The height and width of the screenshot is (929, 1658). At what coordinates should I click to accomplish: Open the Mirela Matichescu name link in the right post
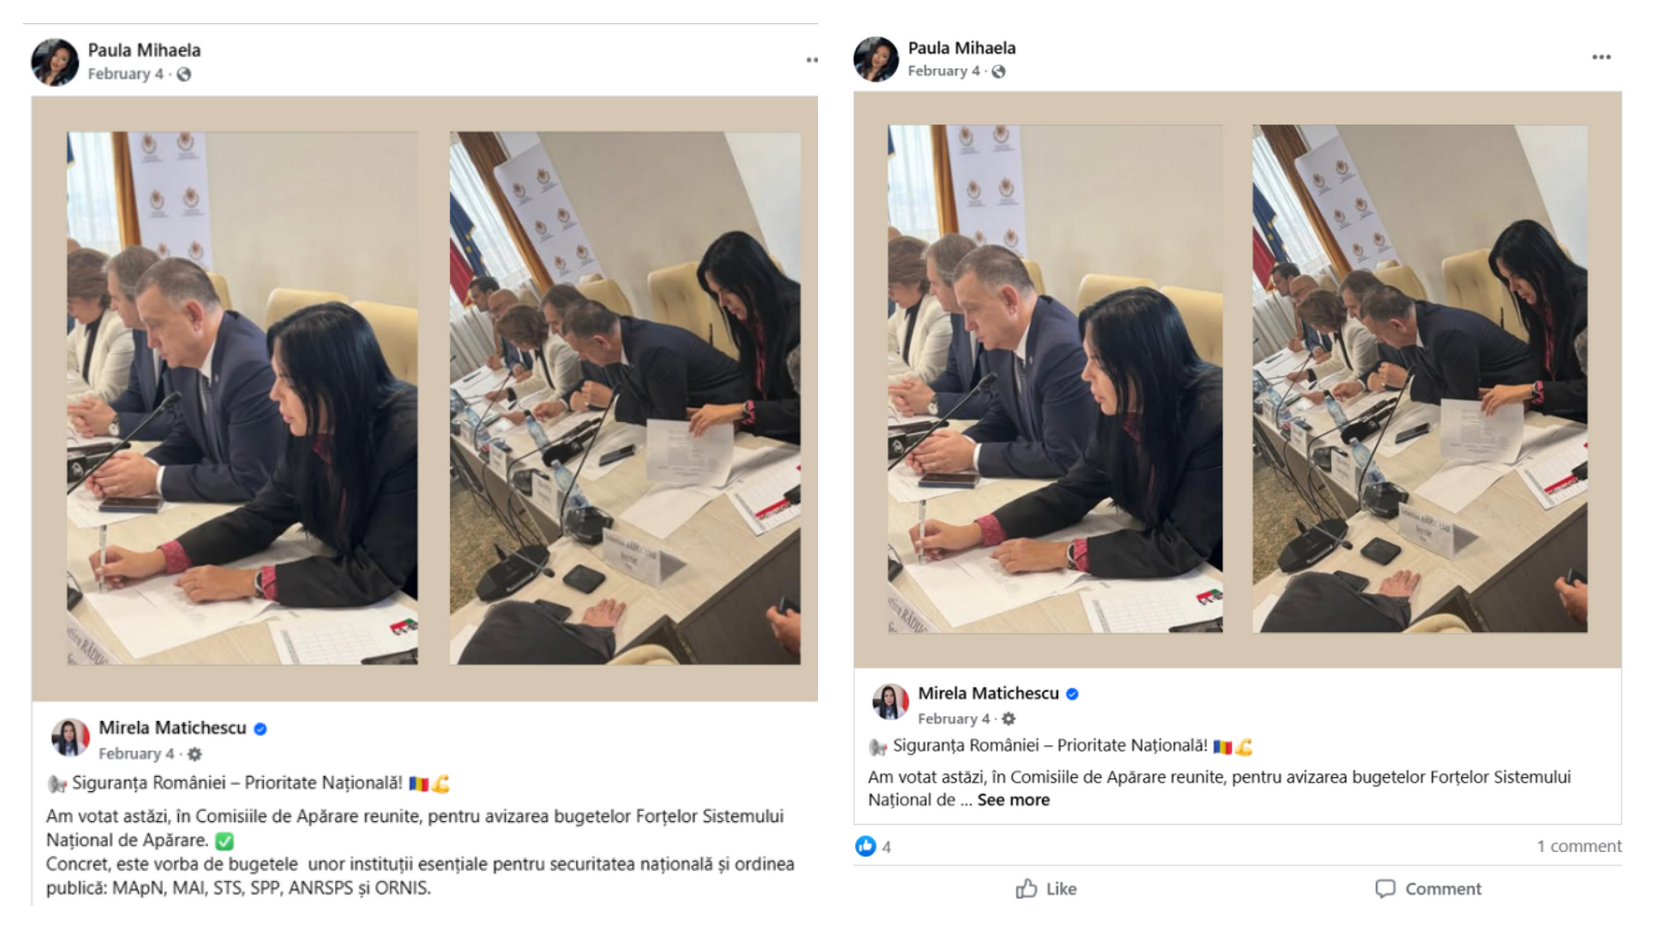tap(988, 693)
